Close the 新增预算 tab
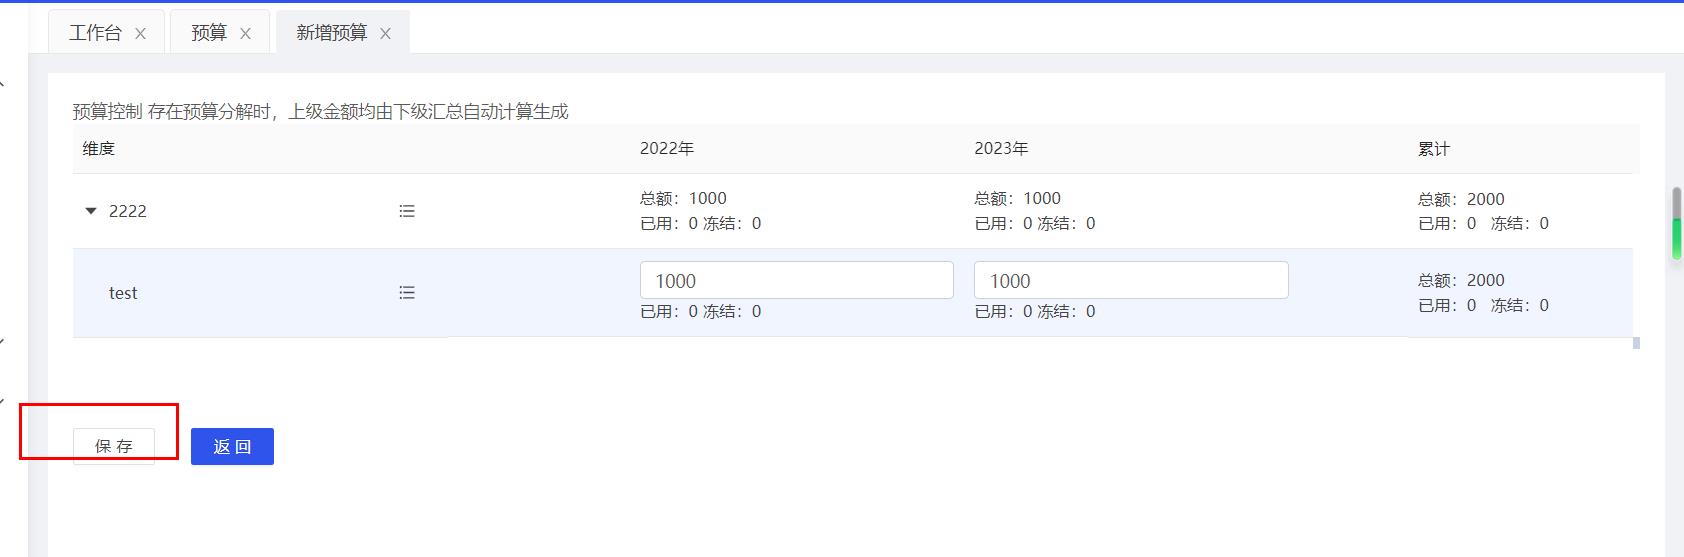The image size is (1684, 557). (x=385, y=33)
